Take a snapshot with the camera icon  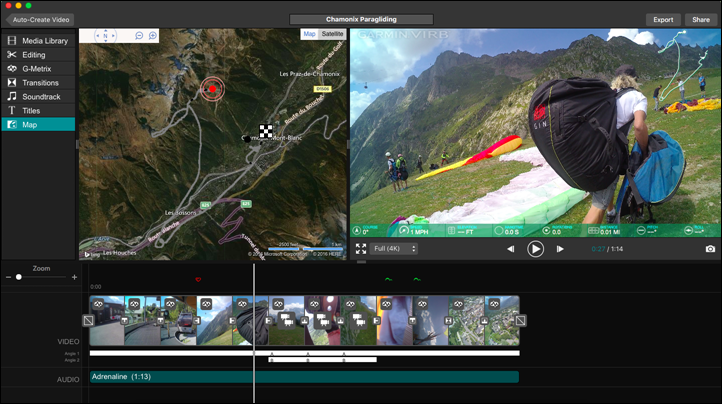[710, 249]
